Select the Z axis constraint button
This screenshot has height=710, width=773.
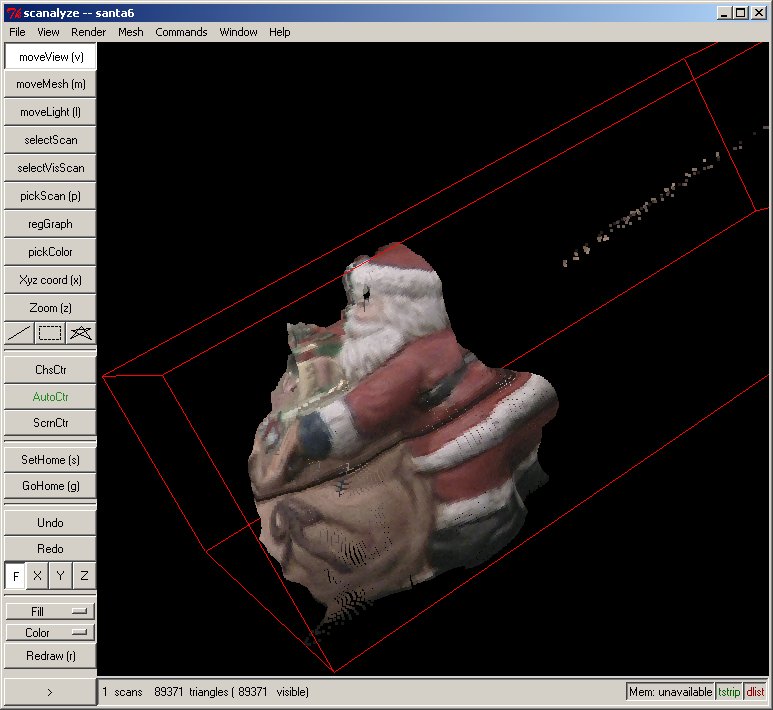click(x=84, y=577)
